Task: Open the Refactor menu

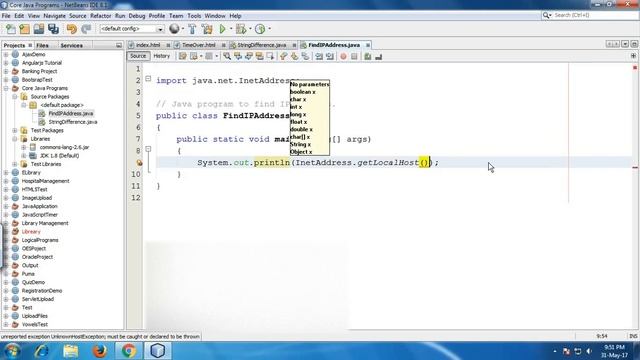Action: click(100, 16)
